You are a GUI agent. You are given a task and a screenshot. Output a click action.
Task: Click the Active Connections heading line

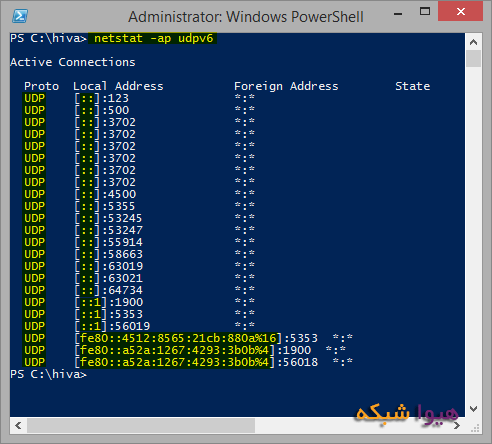tap(73, 62)
